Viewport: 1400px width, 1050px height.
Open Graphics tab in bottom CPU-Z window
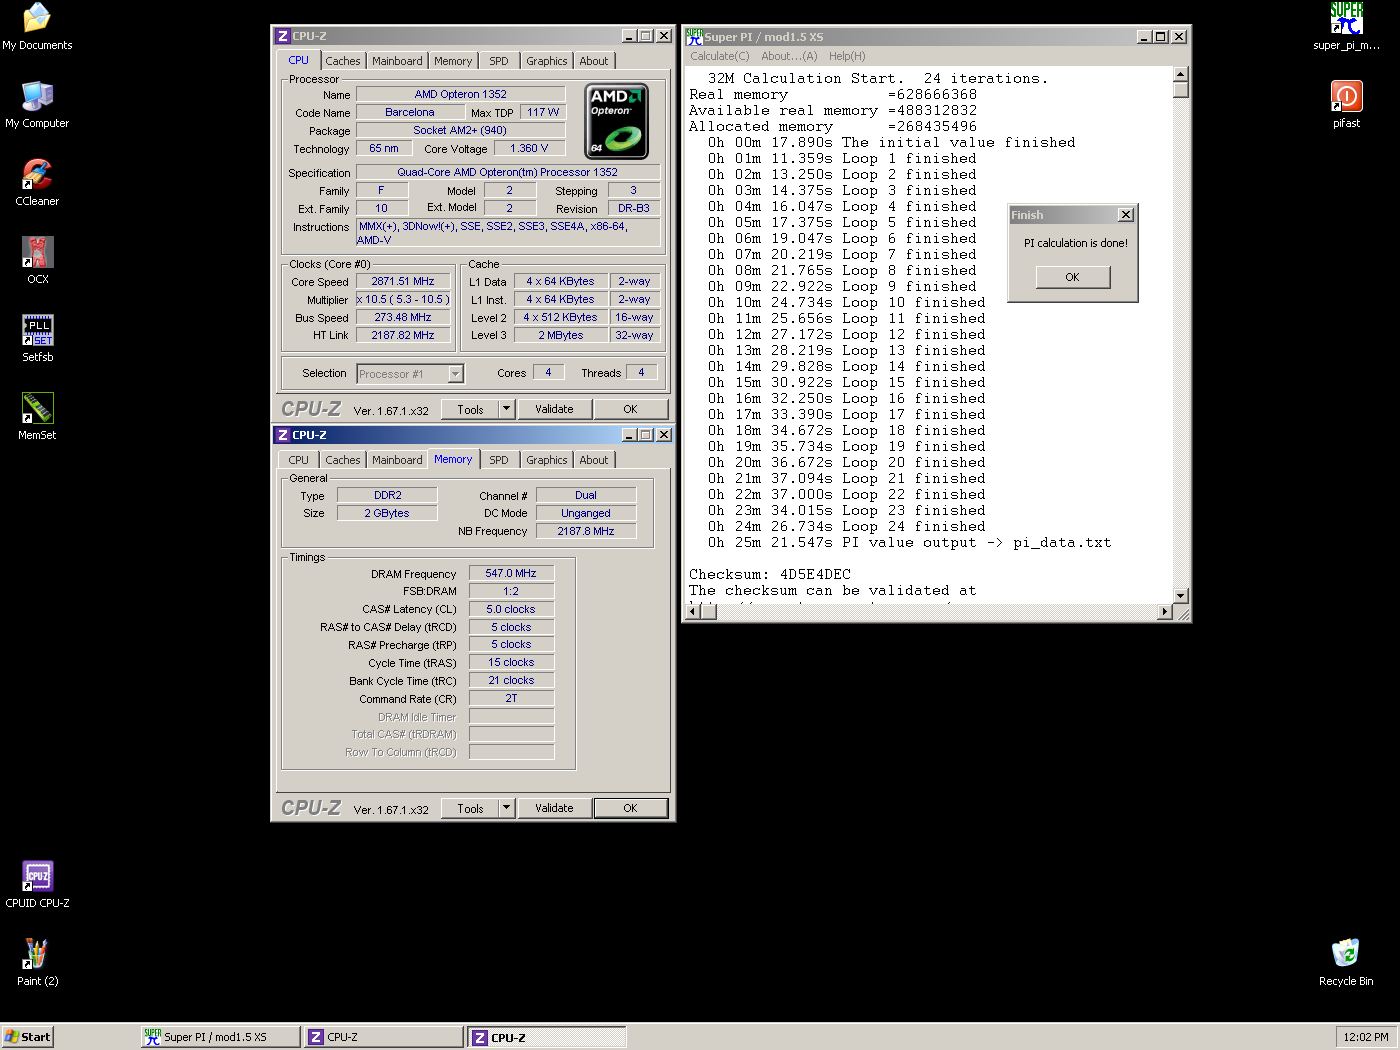tap(547, 460)
